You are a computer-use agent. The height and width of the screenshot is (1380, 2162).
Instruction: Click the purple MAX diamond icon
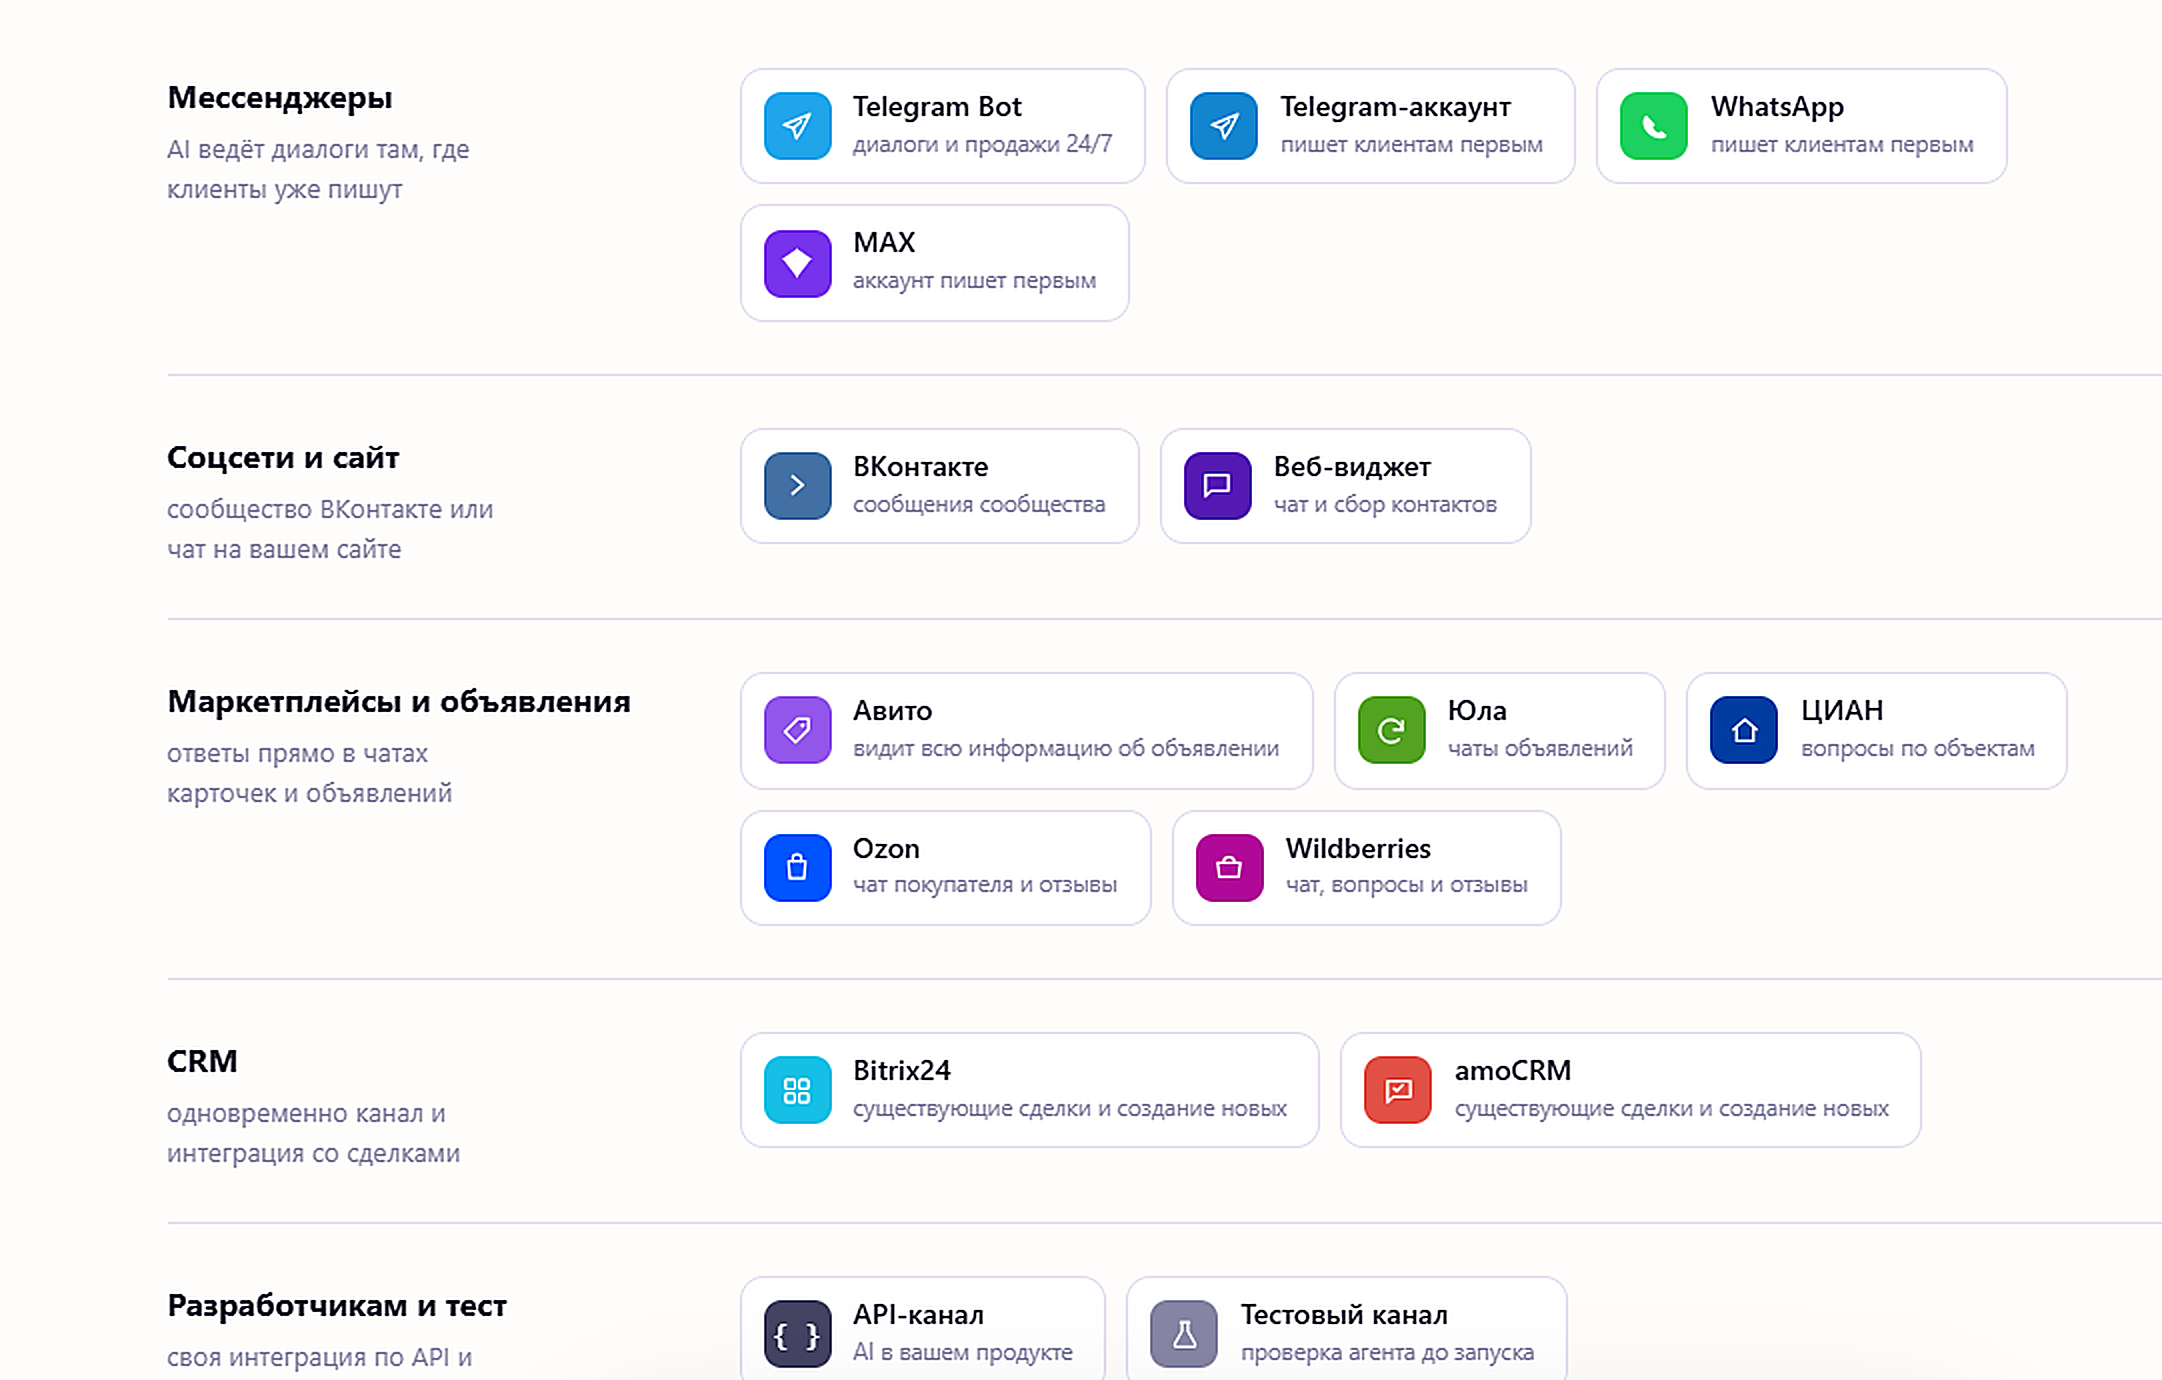point(797,264)
